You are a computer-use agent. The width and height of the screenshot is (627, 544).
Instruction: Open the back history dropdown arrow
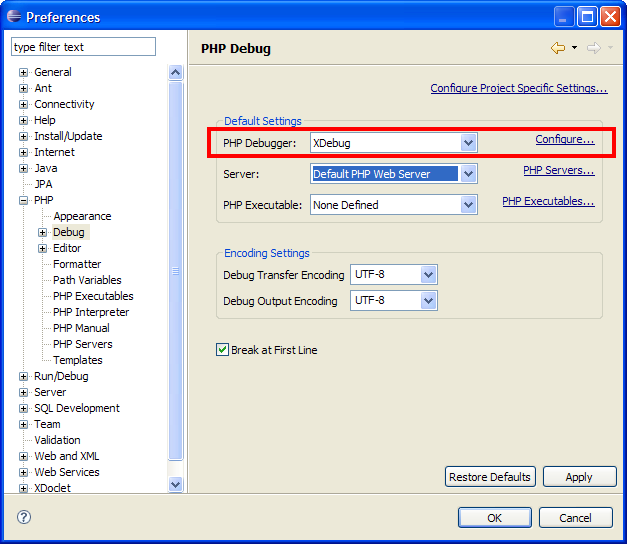[574, 48]
